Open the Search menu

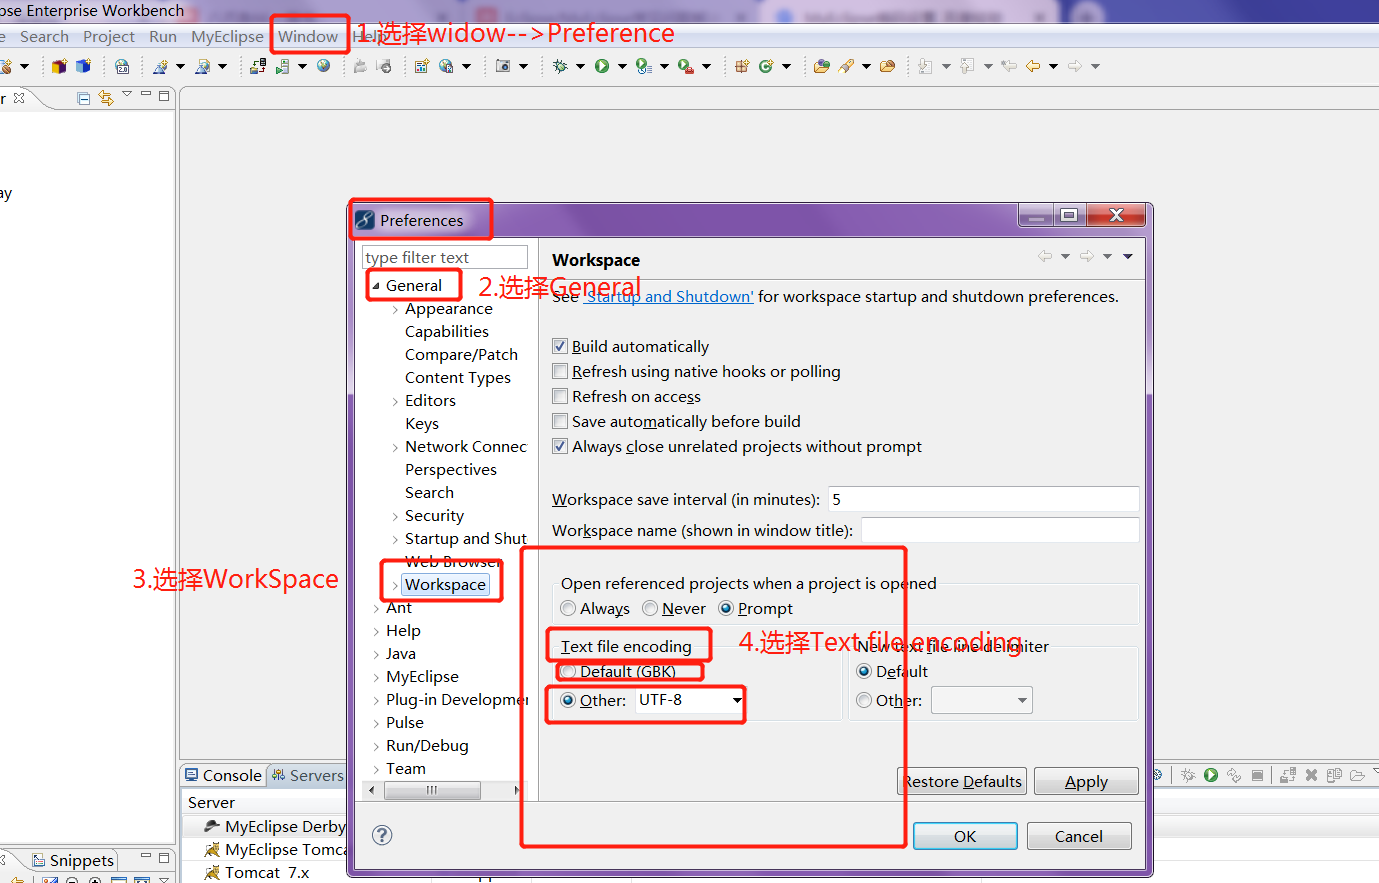(44, 36)
